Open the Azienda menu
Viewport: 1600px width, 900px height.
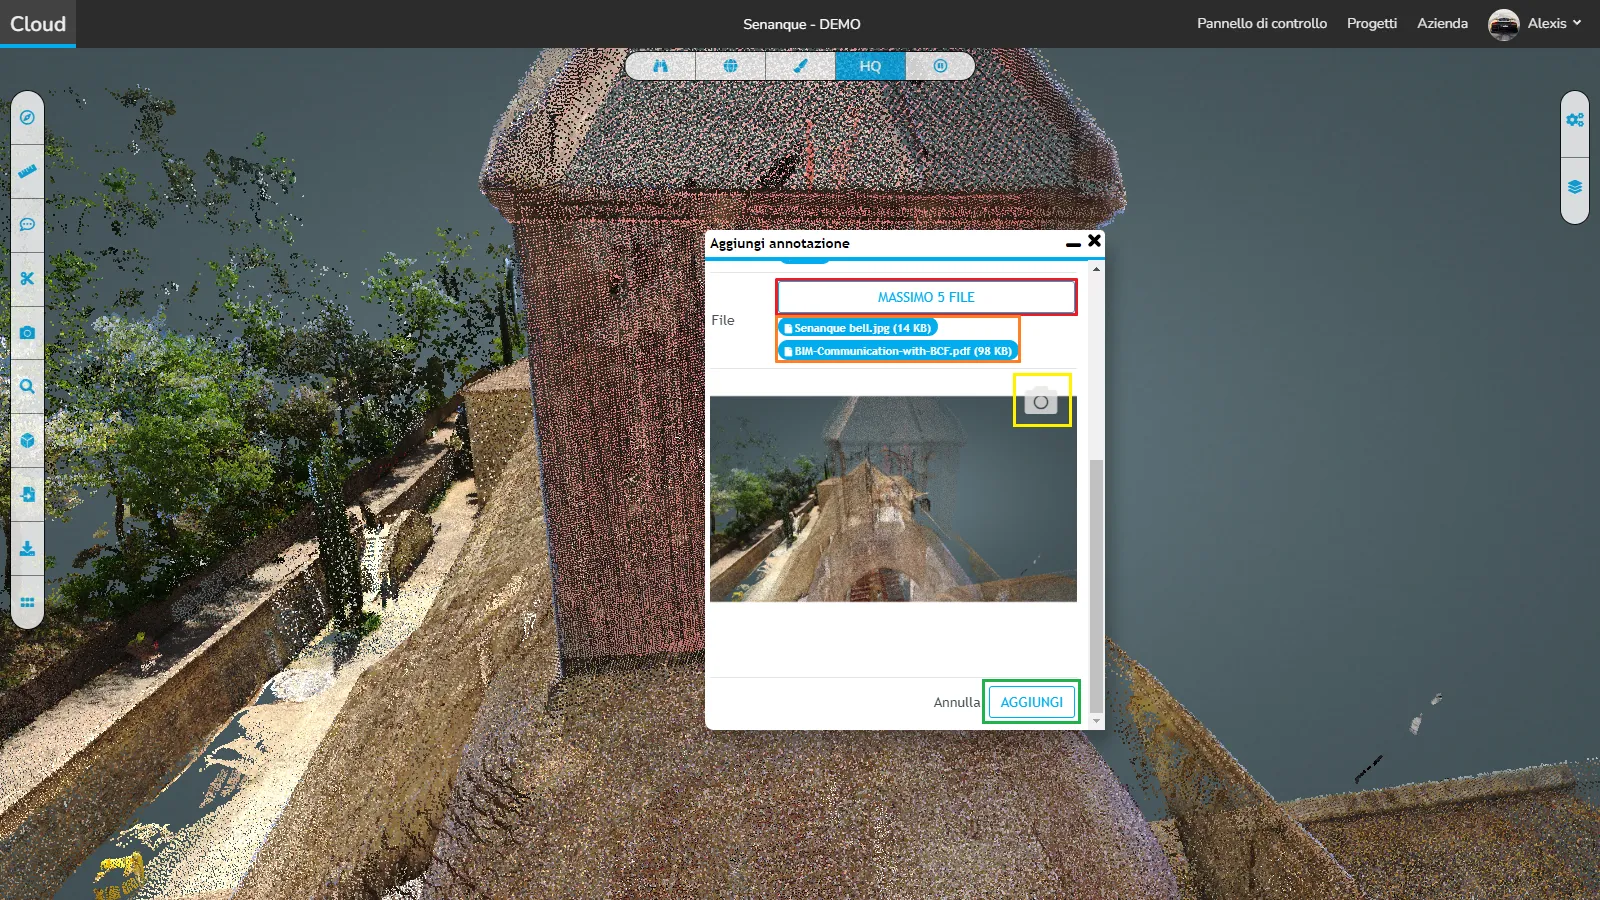tap(1442, 23)
